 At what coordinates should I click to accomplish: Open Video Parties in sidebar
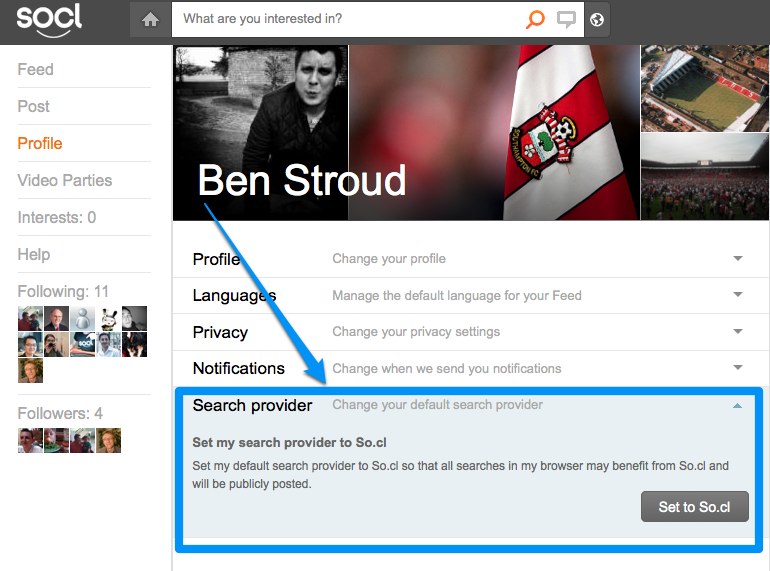point(65,180)
